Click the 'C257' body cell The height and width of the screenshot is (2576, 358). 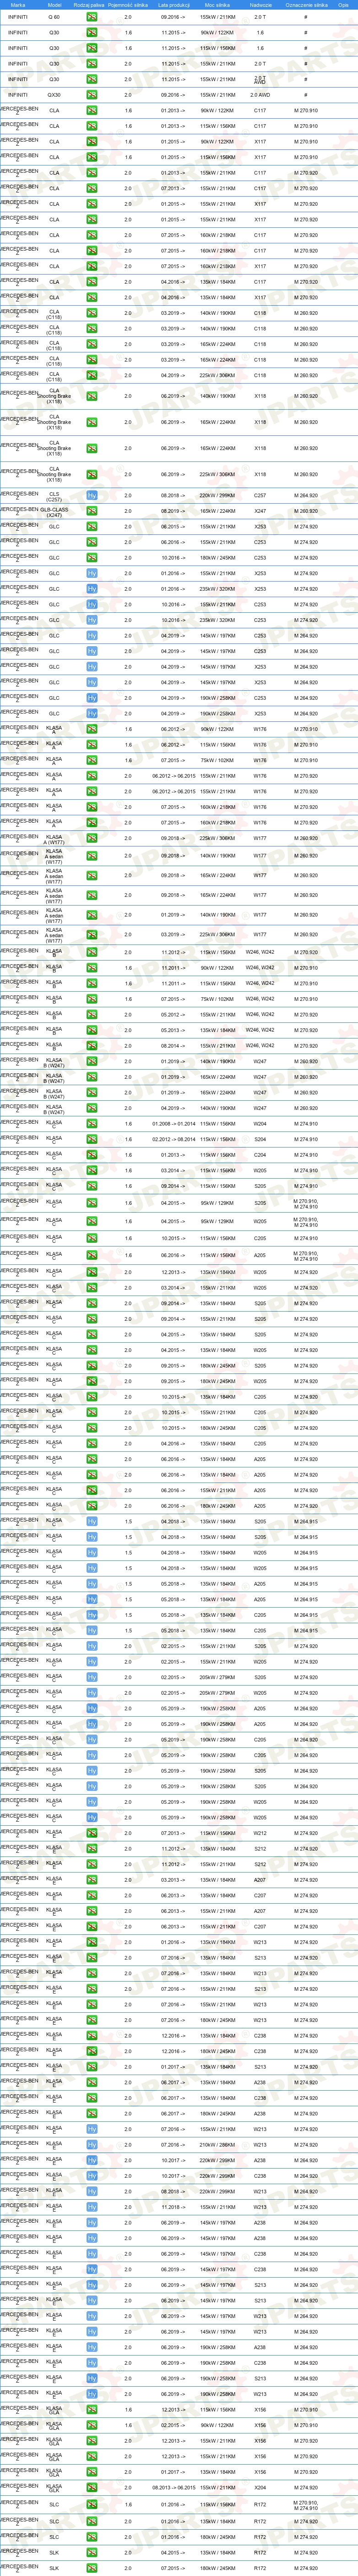(260, 495)
